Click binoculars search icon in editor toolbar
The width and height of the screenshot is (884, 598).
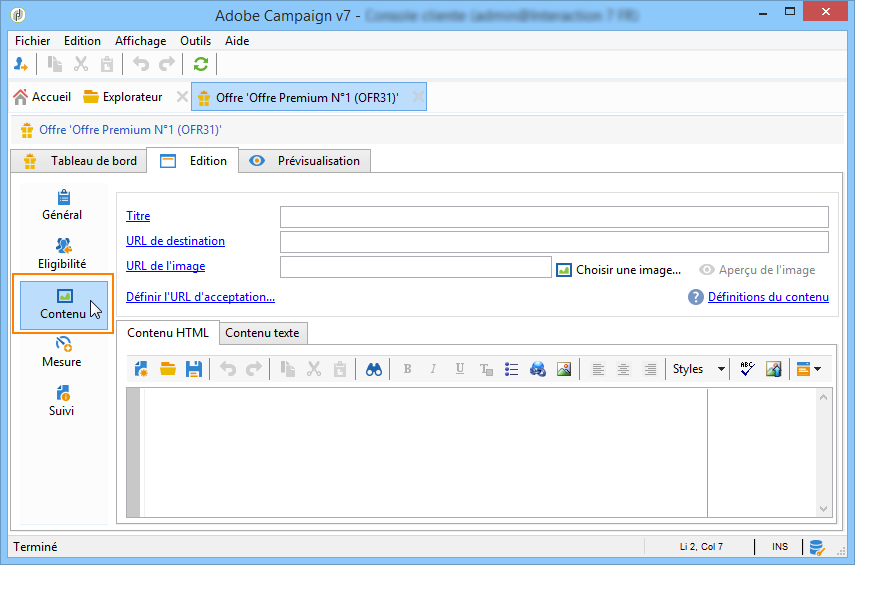(x=373, y=369)
